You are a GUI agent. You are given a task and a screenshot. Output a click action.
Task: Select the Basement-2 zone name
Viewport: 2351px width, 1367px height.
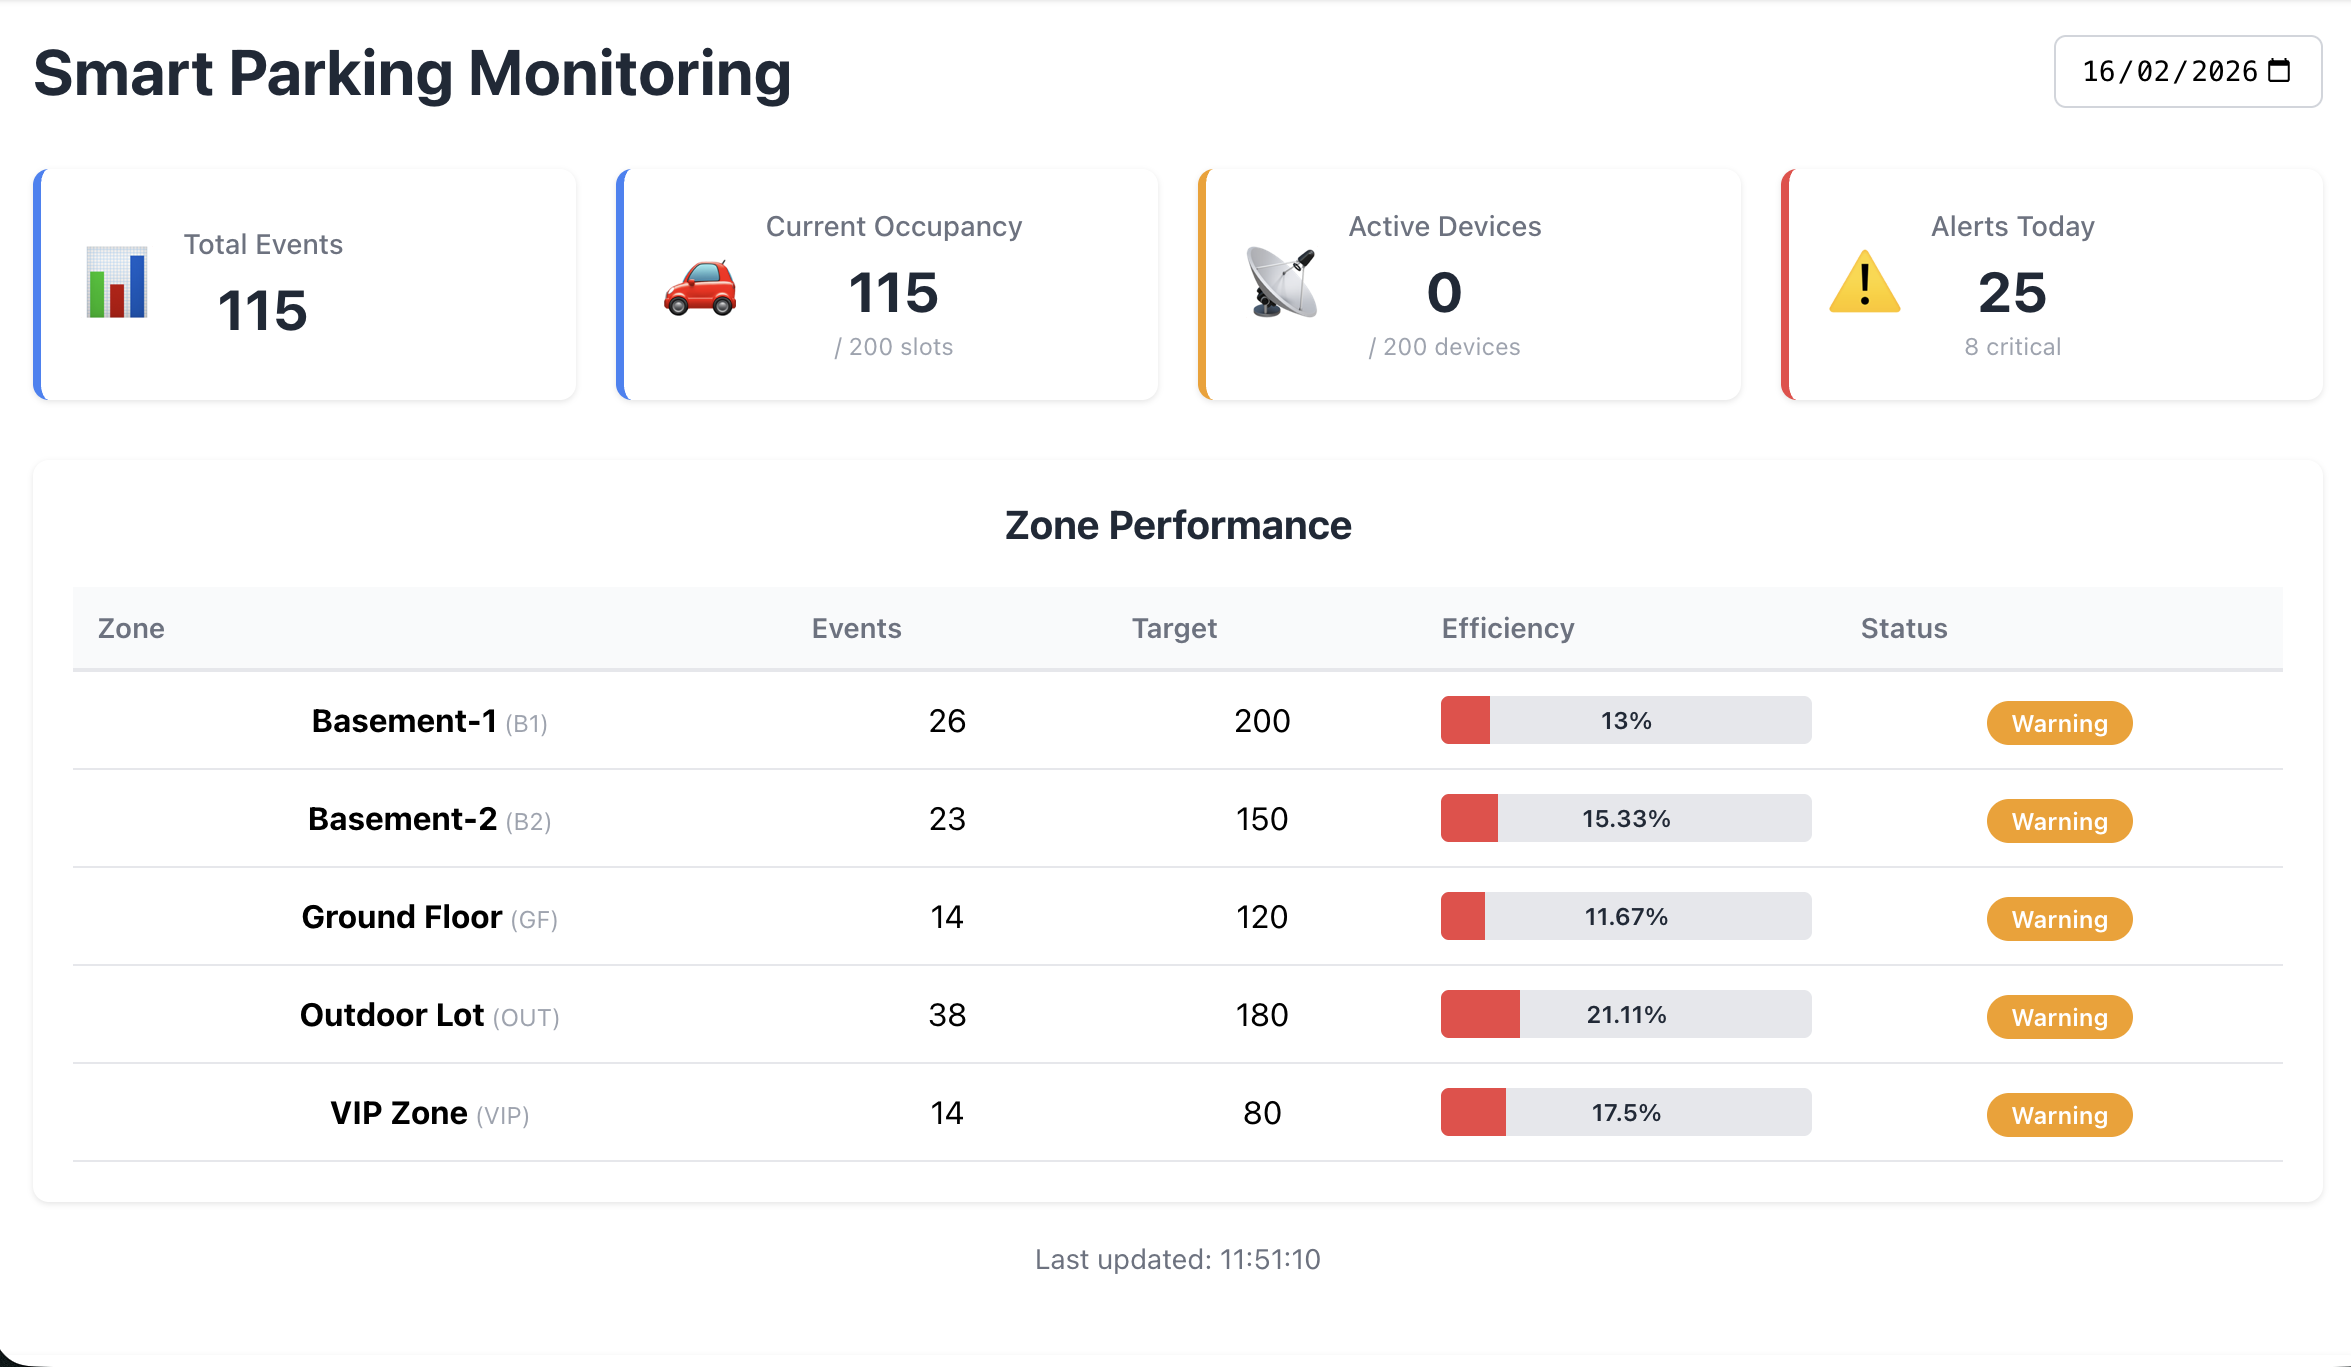click(x=402, y=818)
